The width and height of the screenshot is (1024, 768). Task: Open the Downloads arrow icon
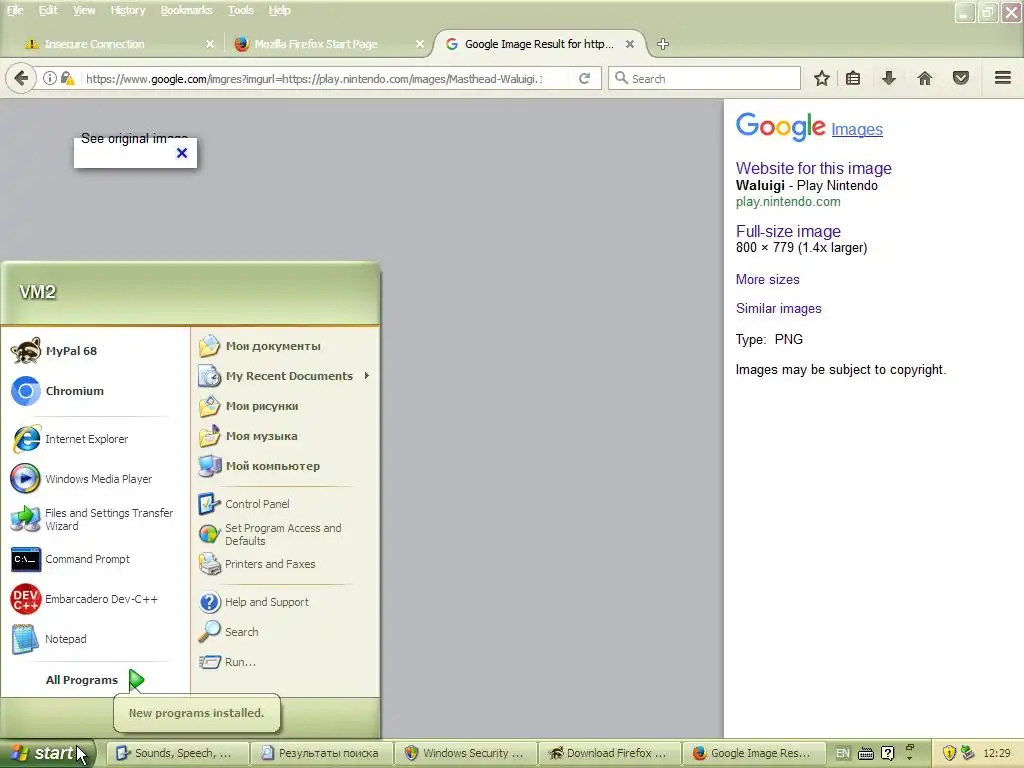(x=889, y=78)
